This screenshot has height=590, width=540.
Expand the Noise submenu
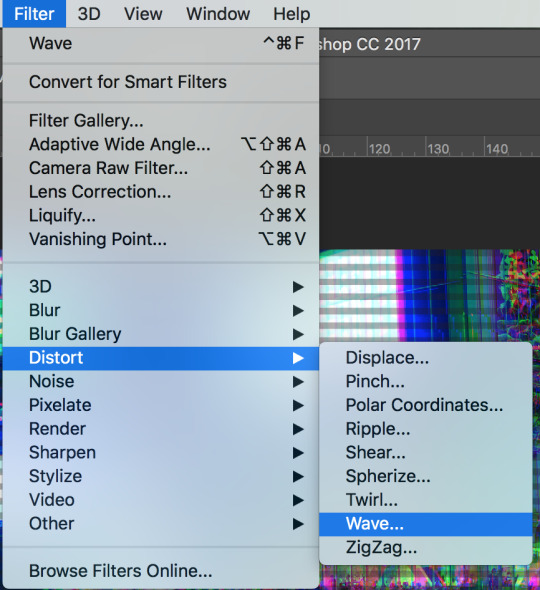[161, 382]
